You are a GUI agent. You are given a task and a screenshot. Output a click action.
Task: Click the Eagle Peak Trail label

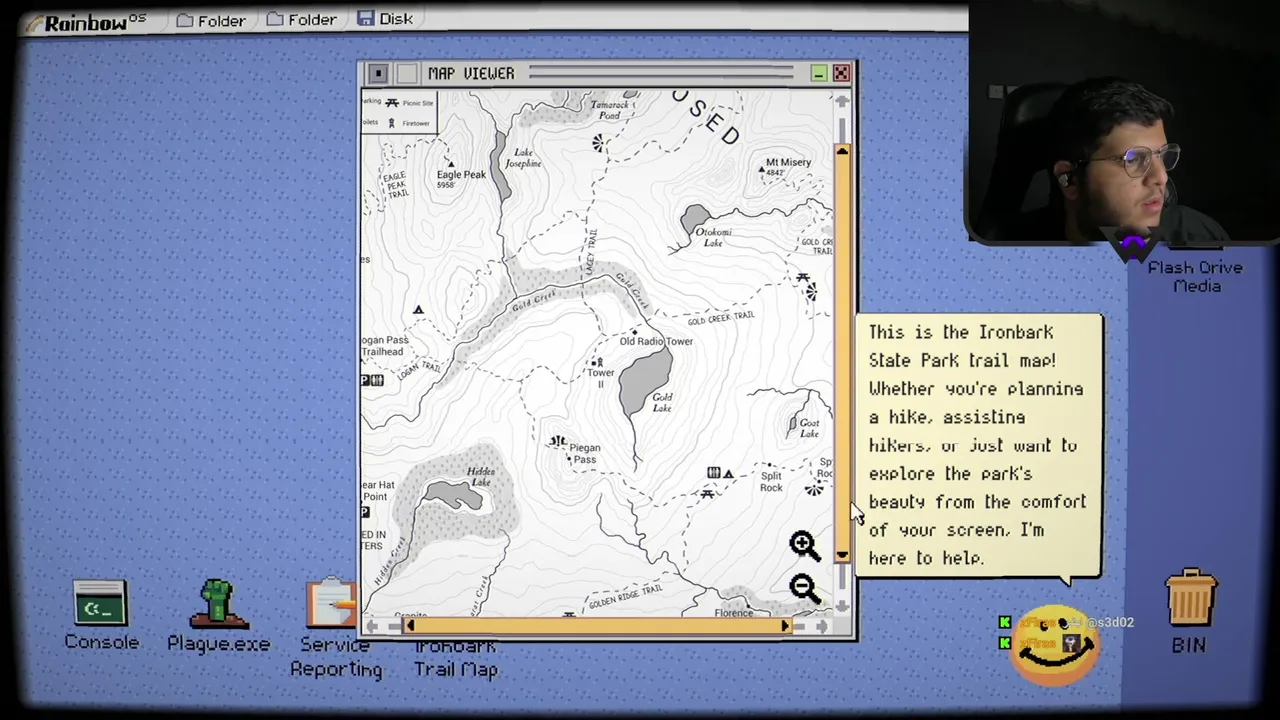(x=397, y=183)
